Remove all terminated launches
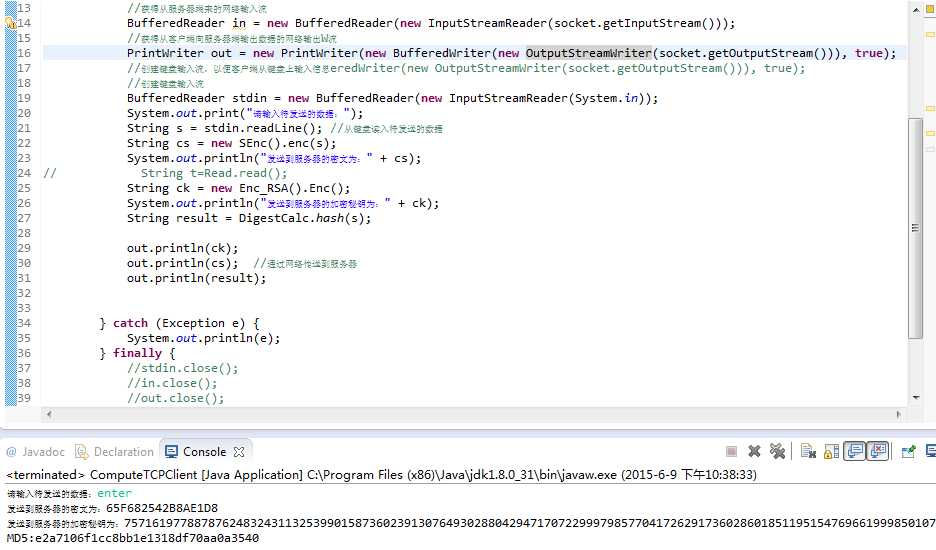Viewport: 936px width, 550px height. [x=777, y=451]
